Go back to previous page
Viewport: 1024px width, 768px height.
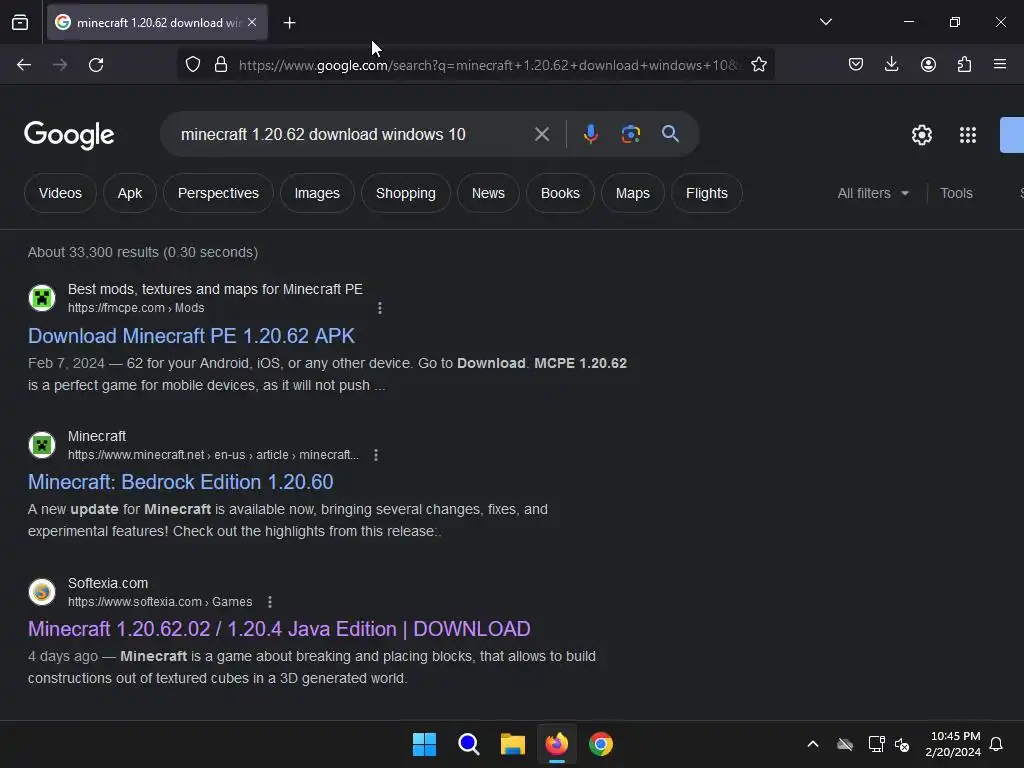pos(24,65)
